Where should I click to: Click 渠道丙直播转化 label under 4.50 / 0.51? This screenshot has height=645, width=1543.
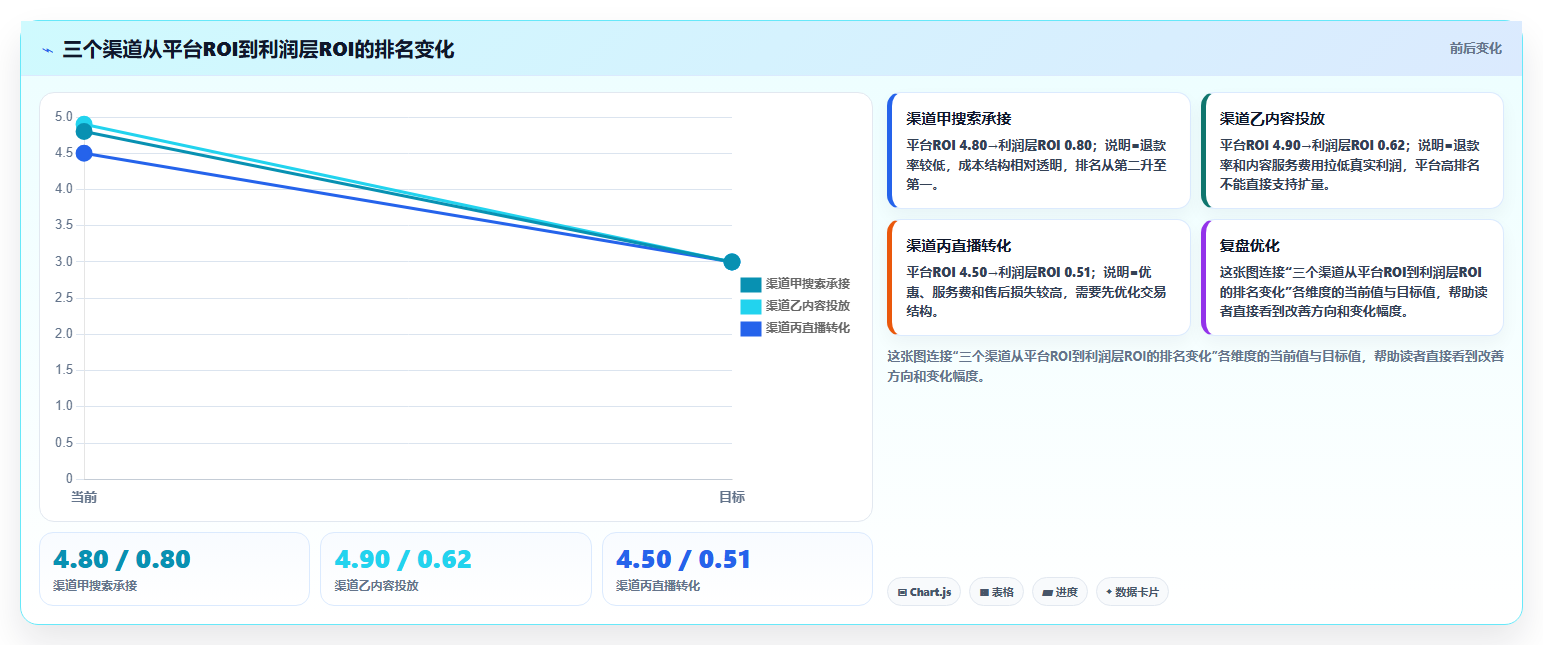658,586
